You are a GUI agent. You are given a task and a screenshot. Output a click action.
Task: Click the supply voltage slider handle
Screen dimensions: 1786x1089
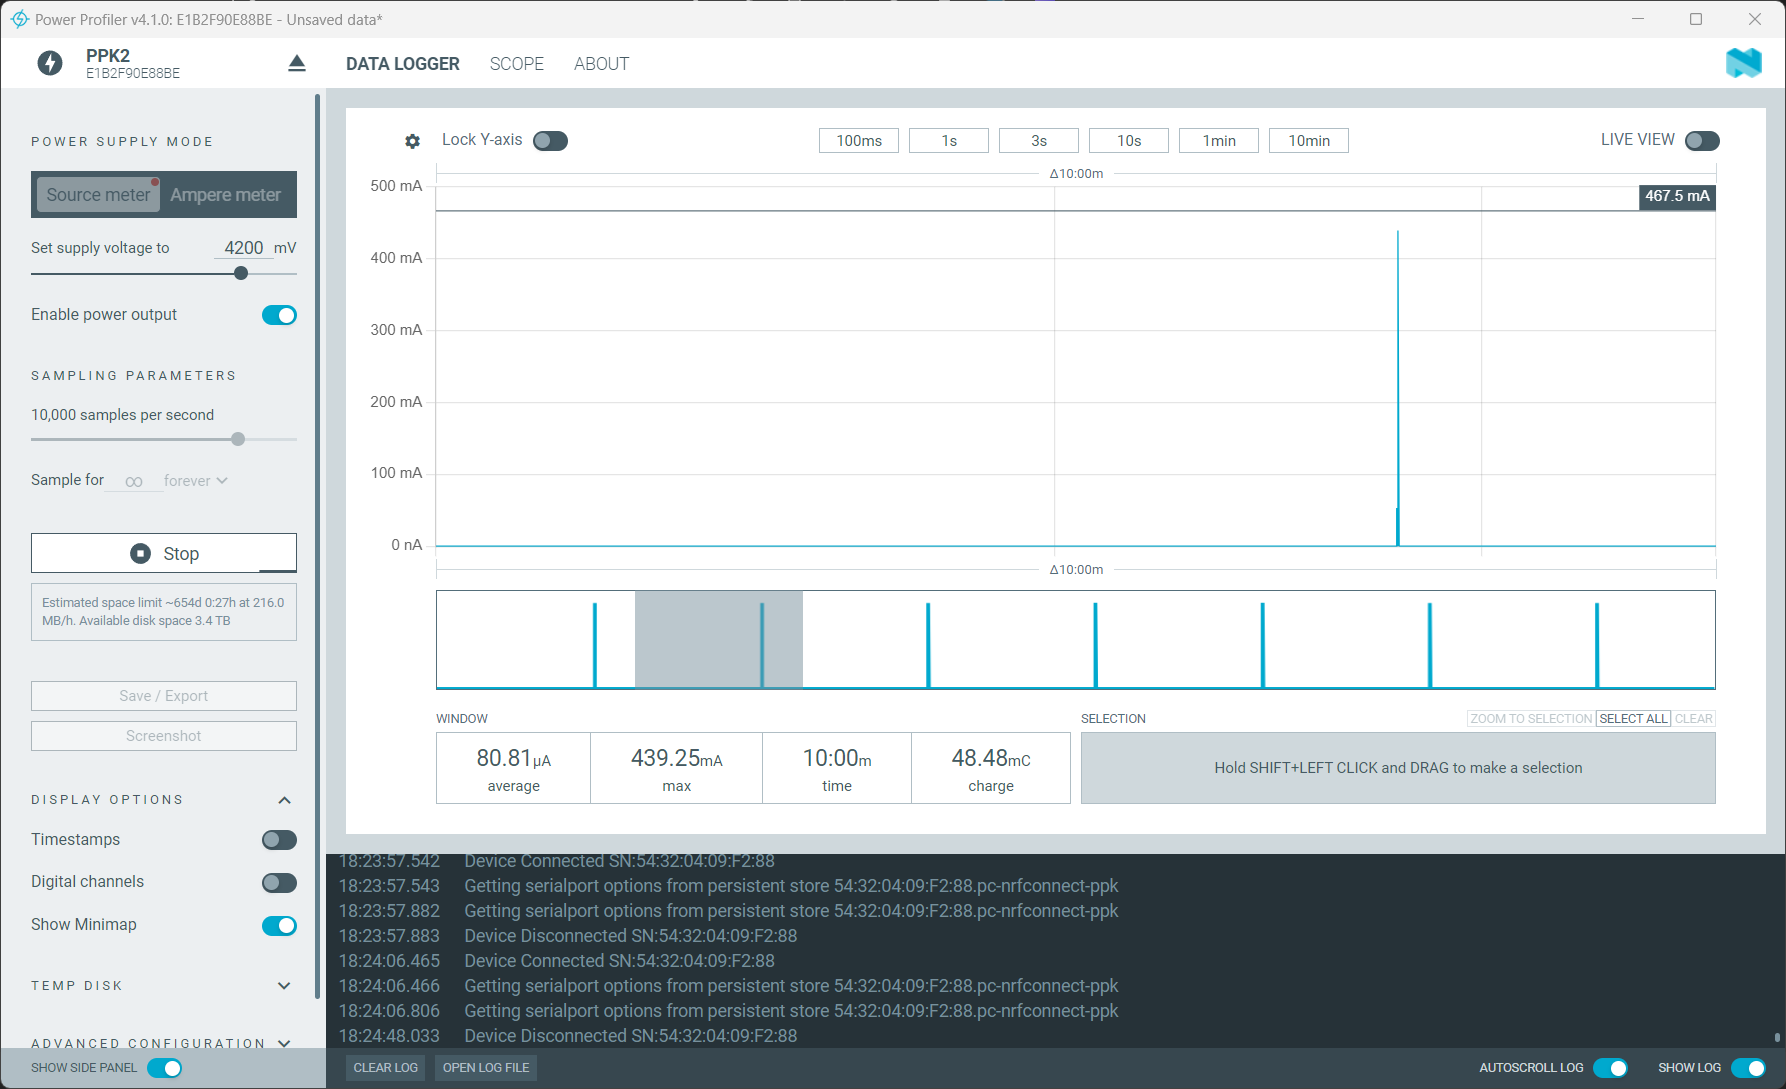(241, 273)
